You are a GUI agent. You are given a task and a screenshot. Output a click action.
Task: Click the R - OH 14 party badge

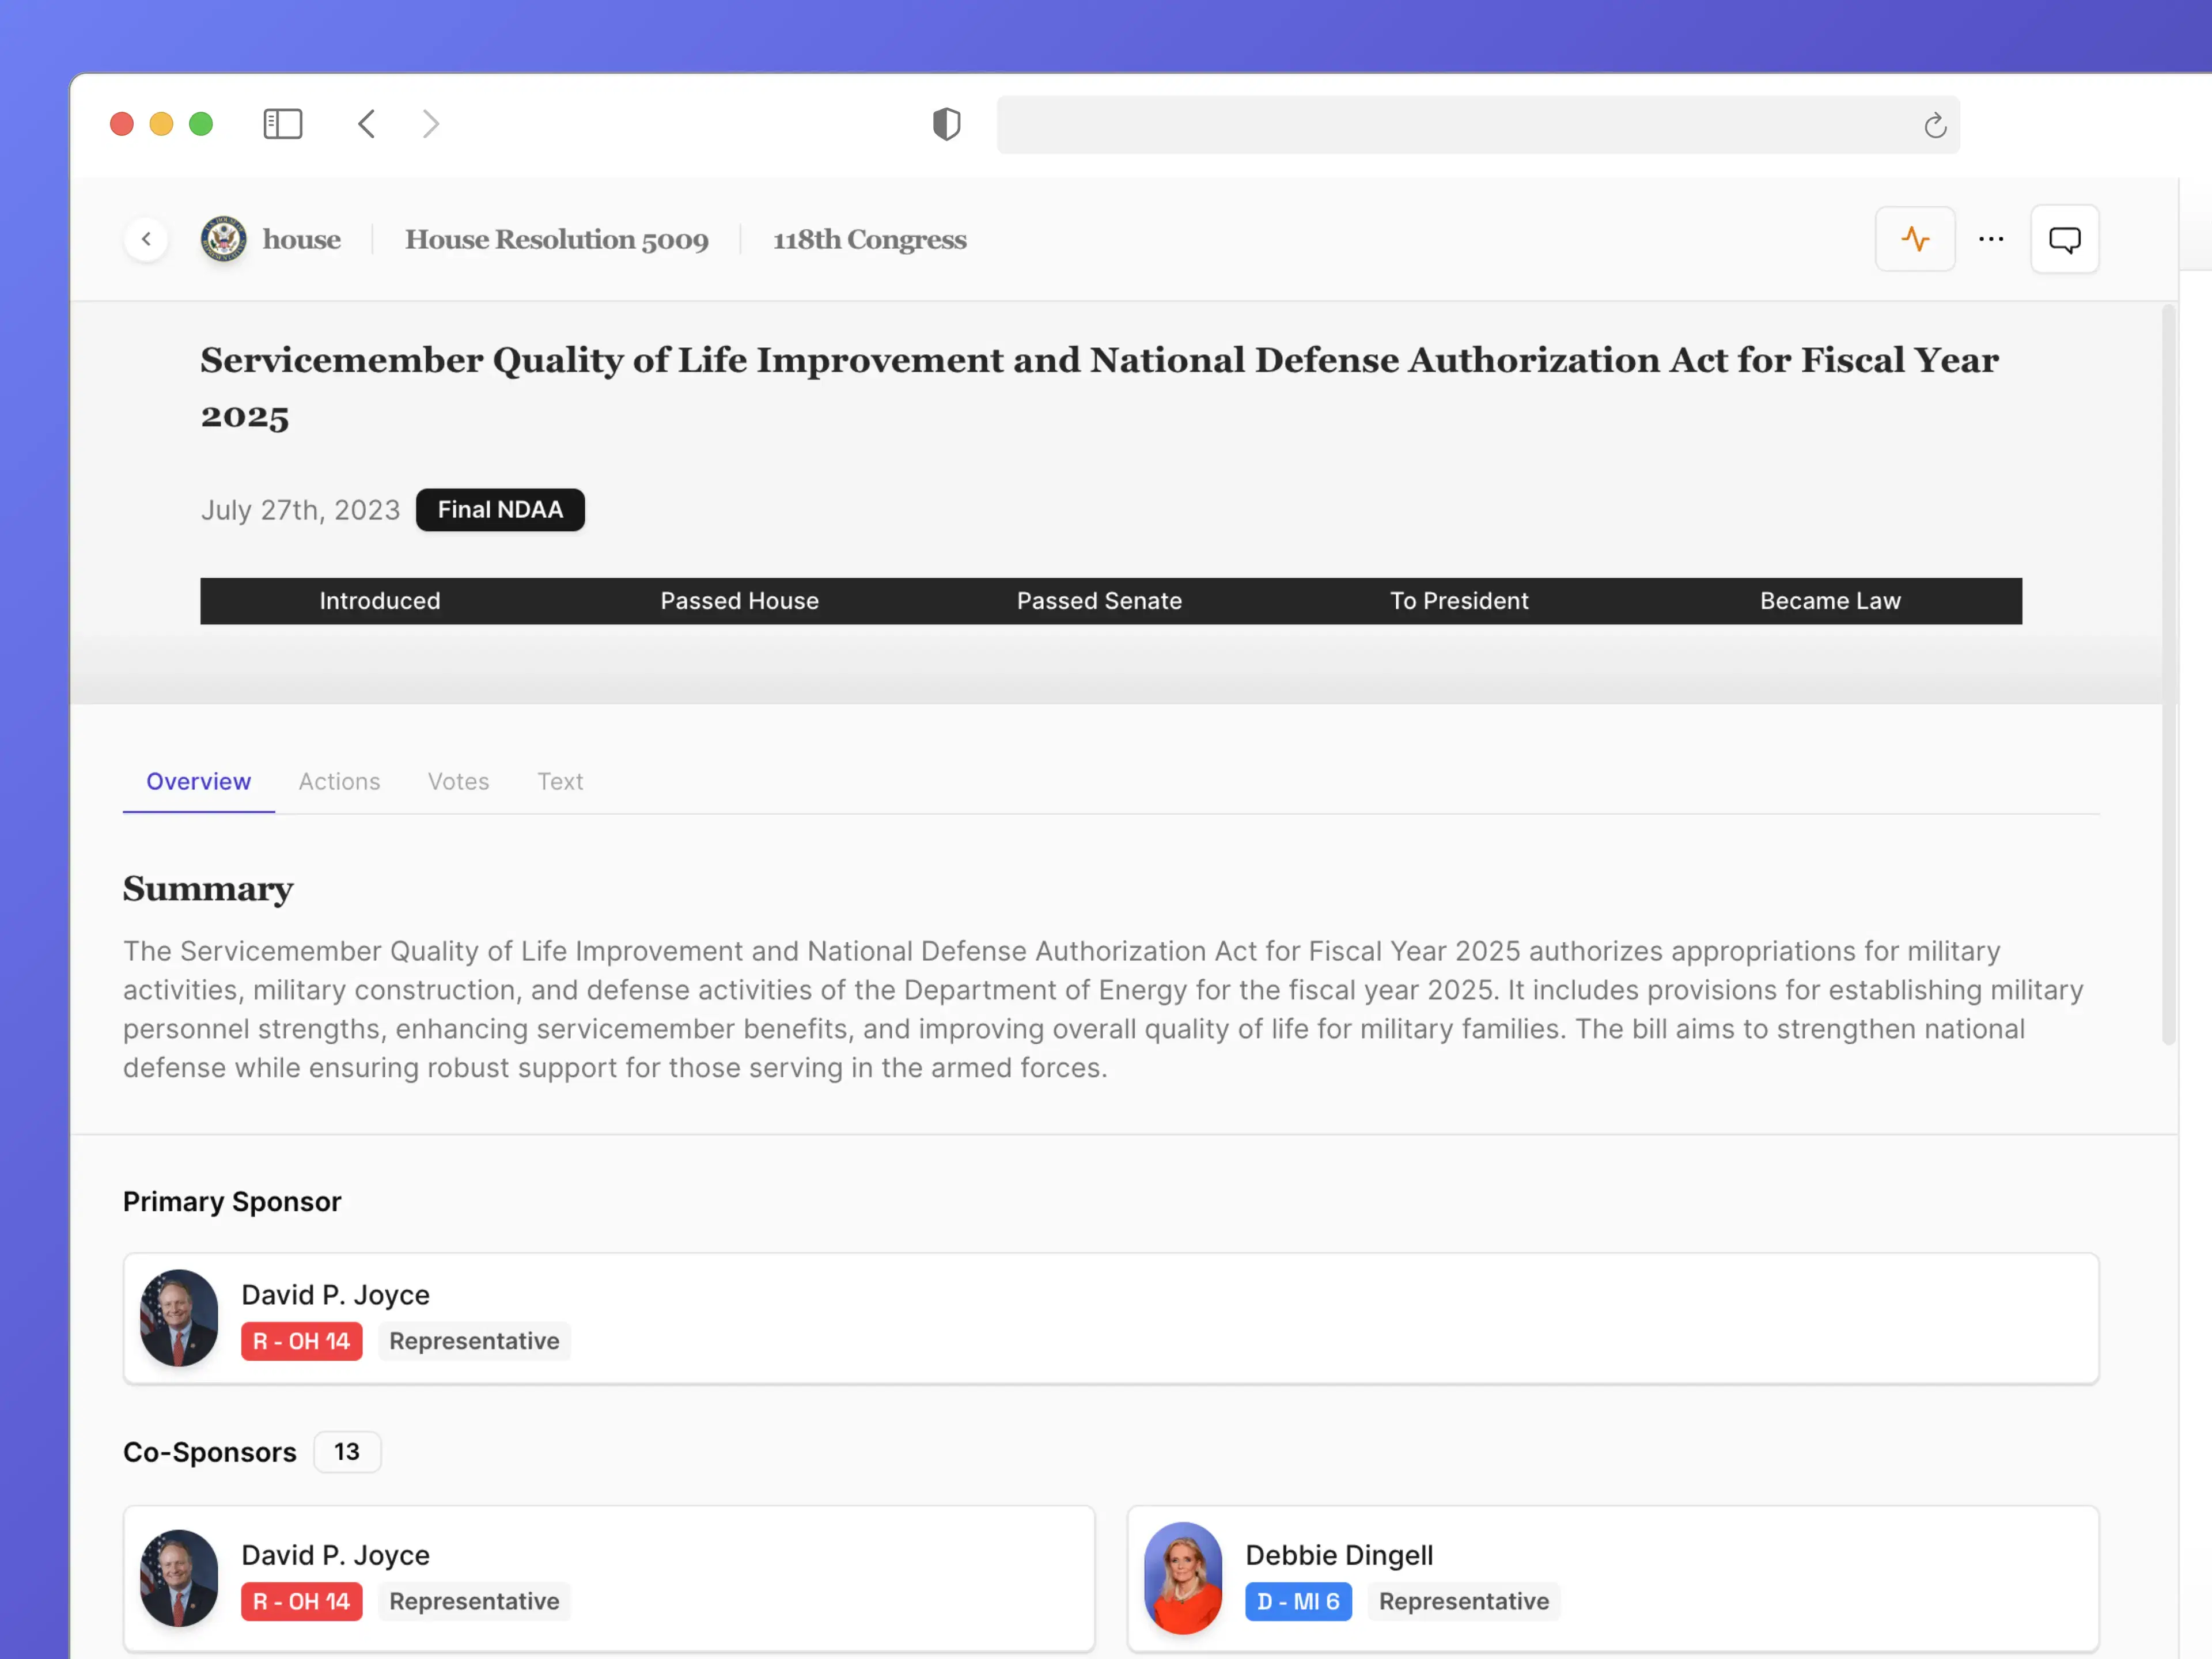coord(301,1341)
